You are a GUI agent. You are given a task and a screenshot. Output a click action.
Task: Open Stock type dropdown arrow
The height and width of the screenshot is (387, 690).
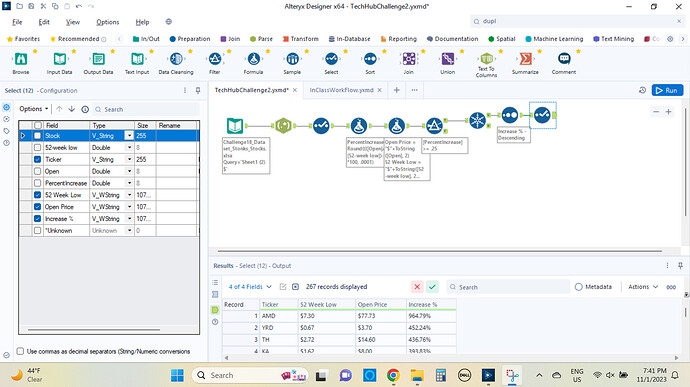(x=129, y=136)
